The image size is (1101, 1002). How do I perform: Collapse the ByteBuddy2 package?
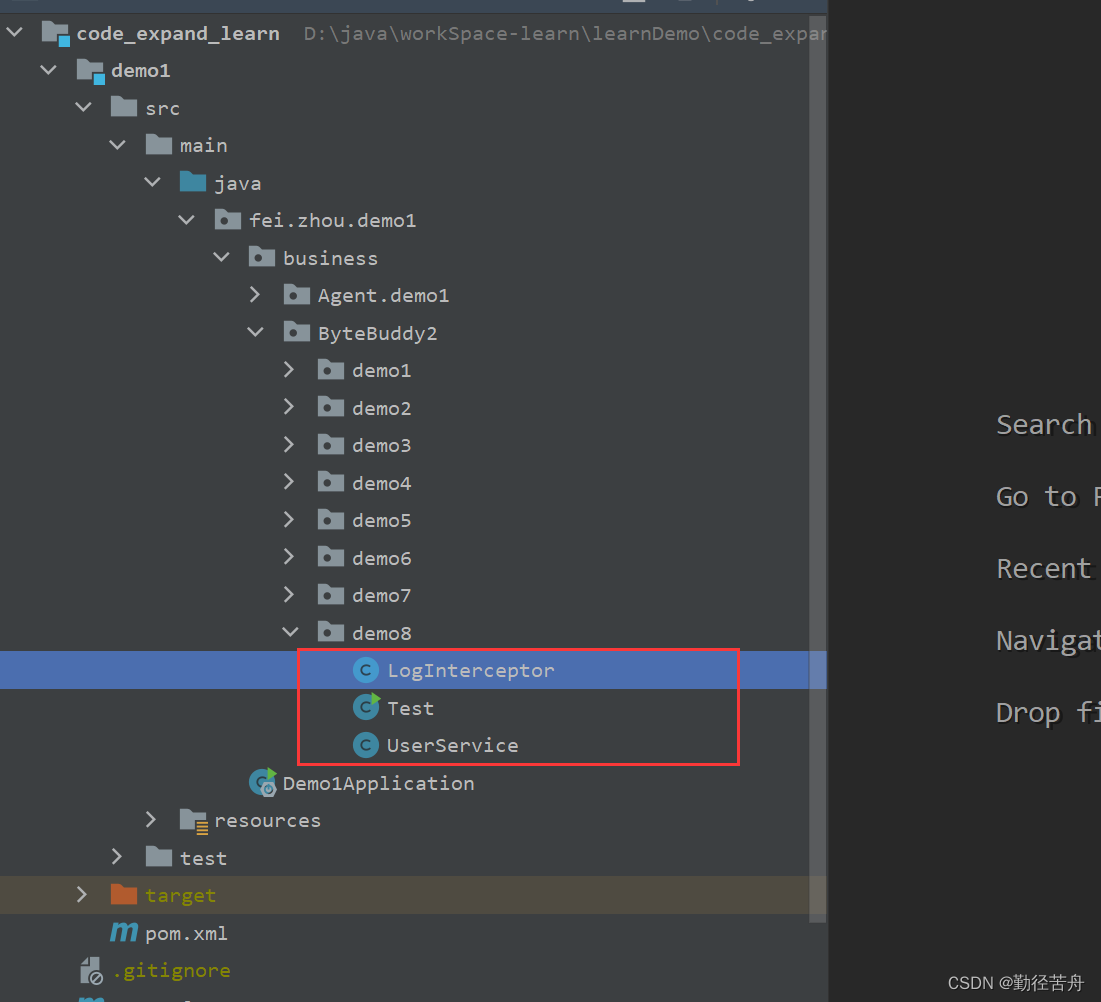[x=255, y=332]
